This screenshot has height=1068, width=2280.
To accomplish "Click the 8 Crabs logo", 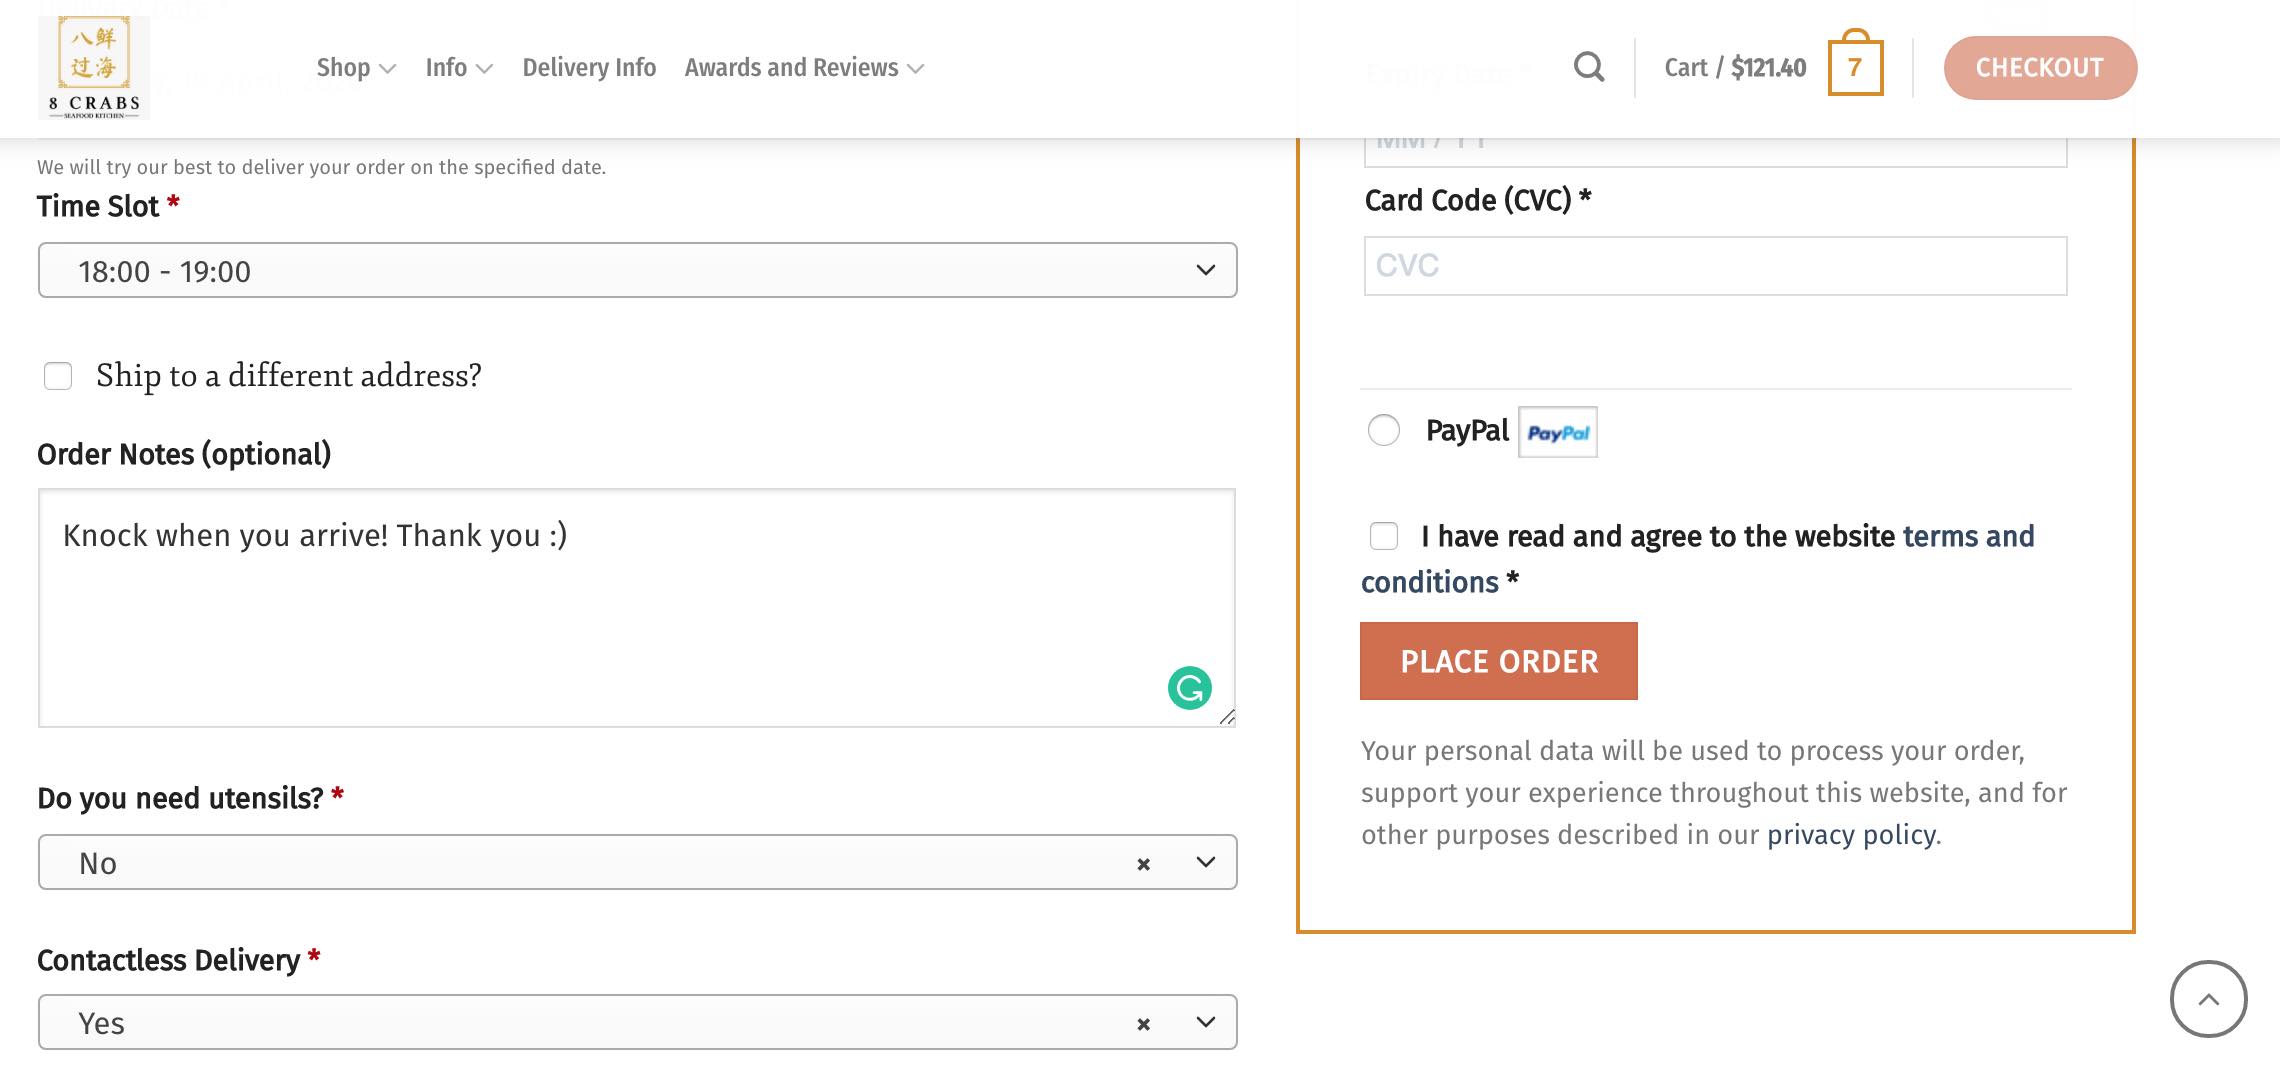I will 94,68.
